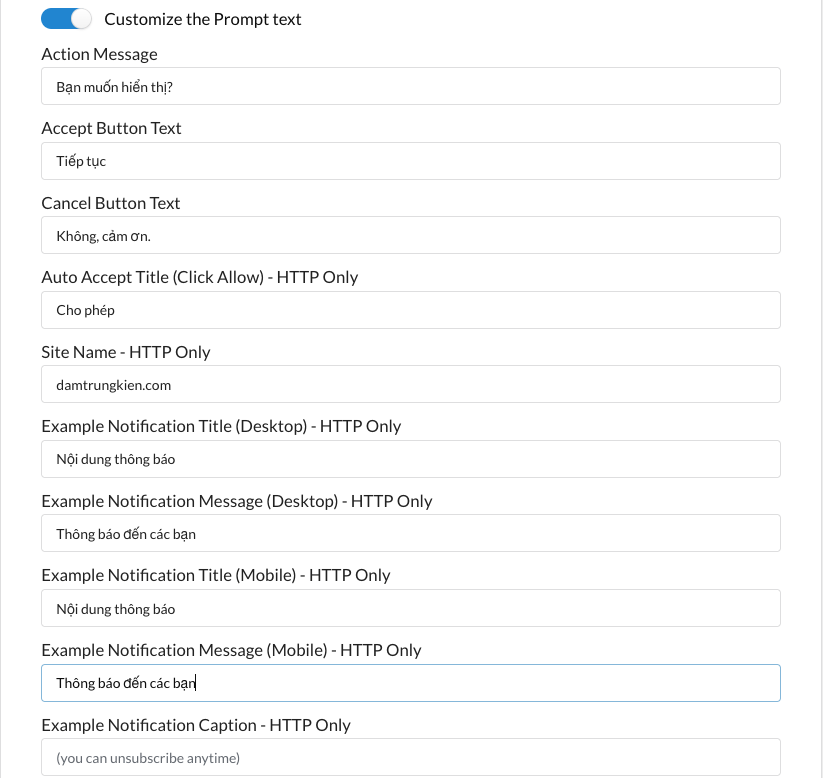Screen dimensions: 823x778
Task: Focus Example Notification Message (Mobile) field
Action: pyautogui.click(x=410, y=683)
